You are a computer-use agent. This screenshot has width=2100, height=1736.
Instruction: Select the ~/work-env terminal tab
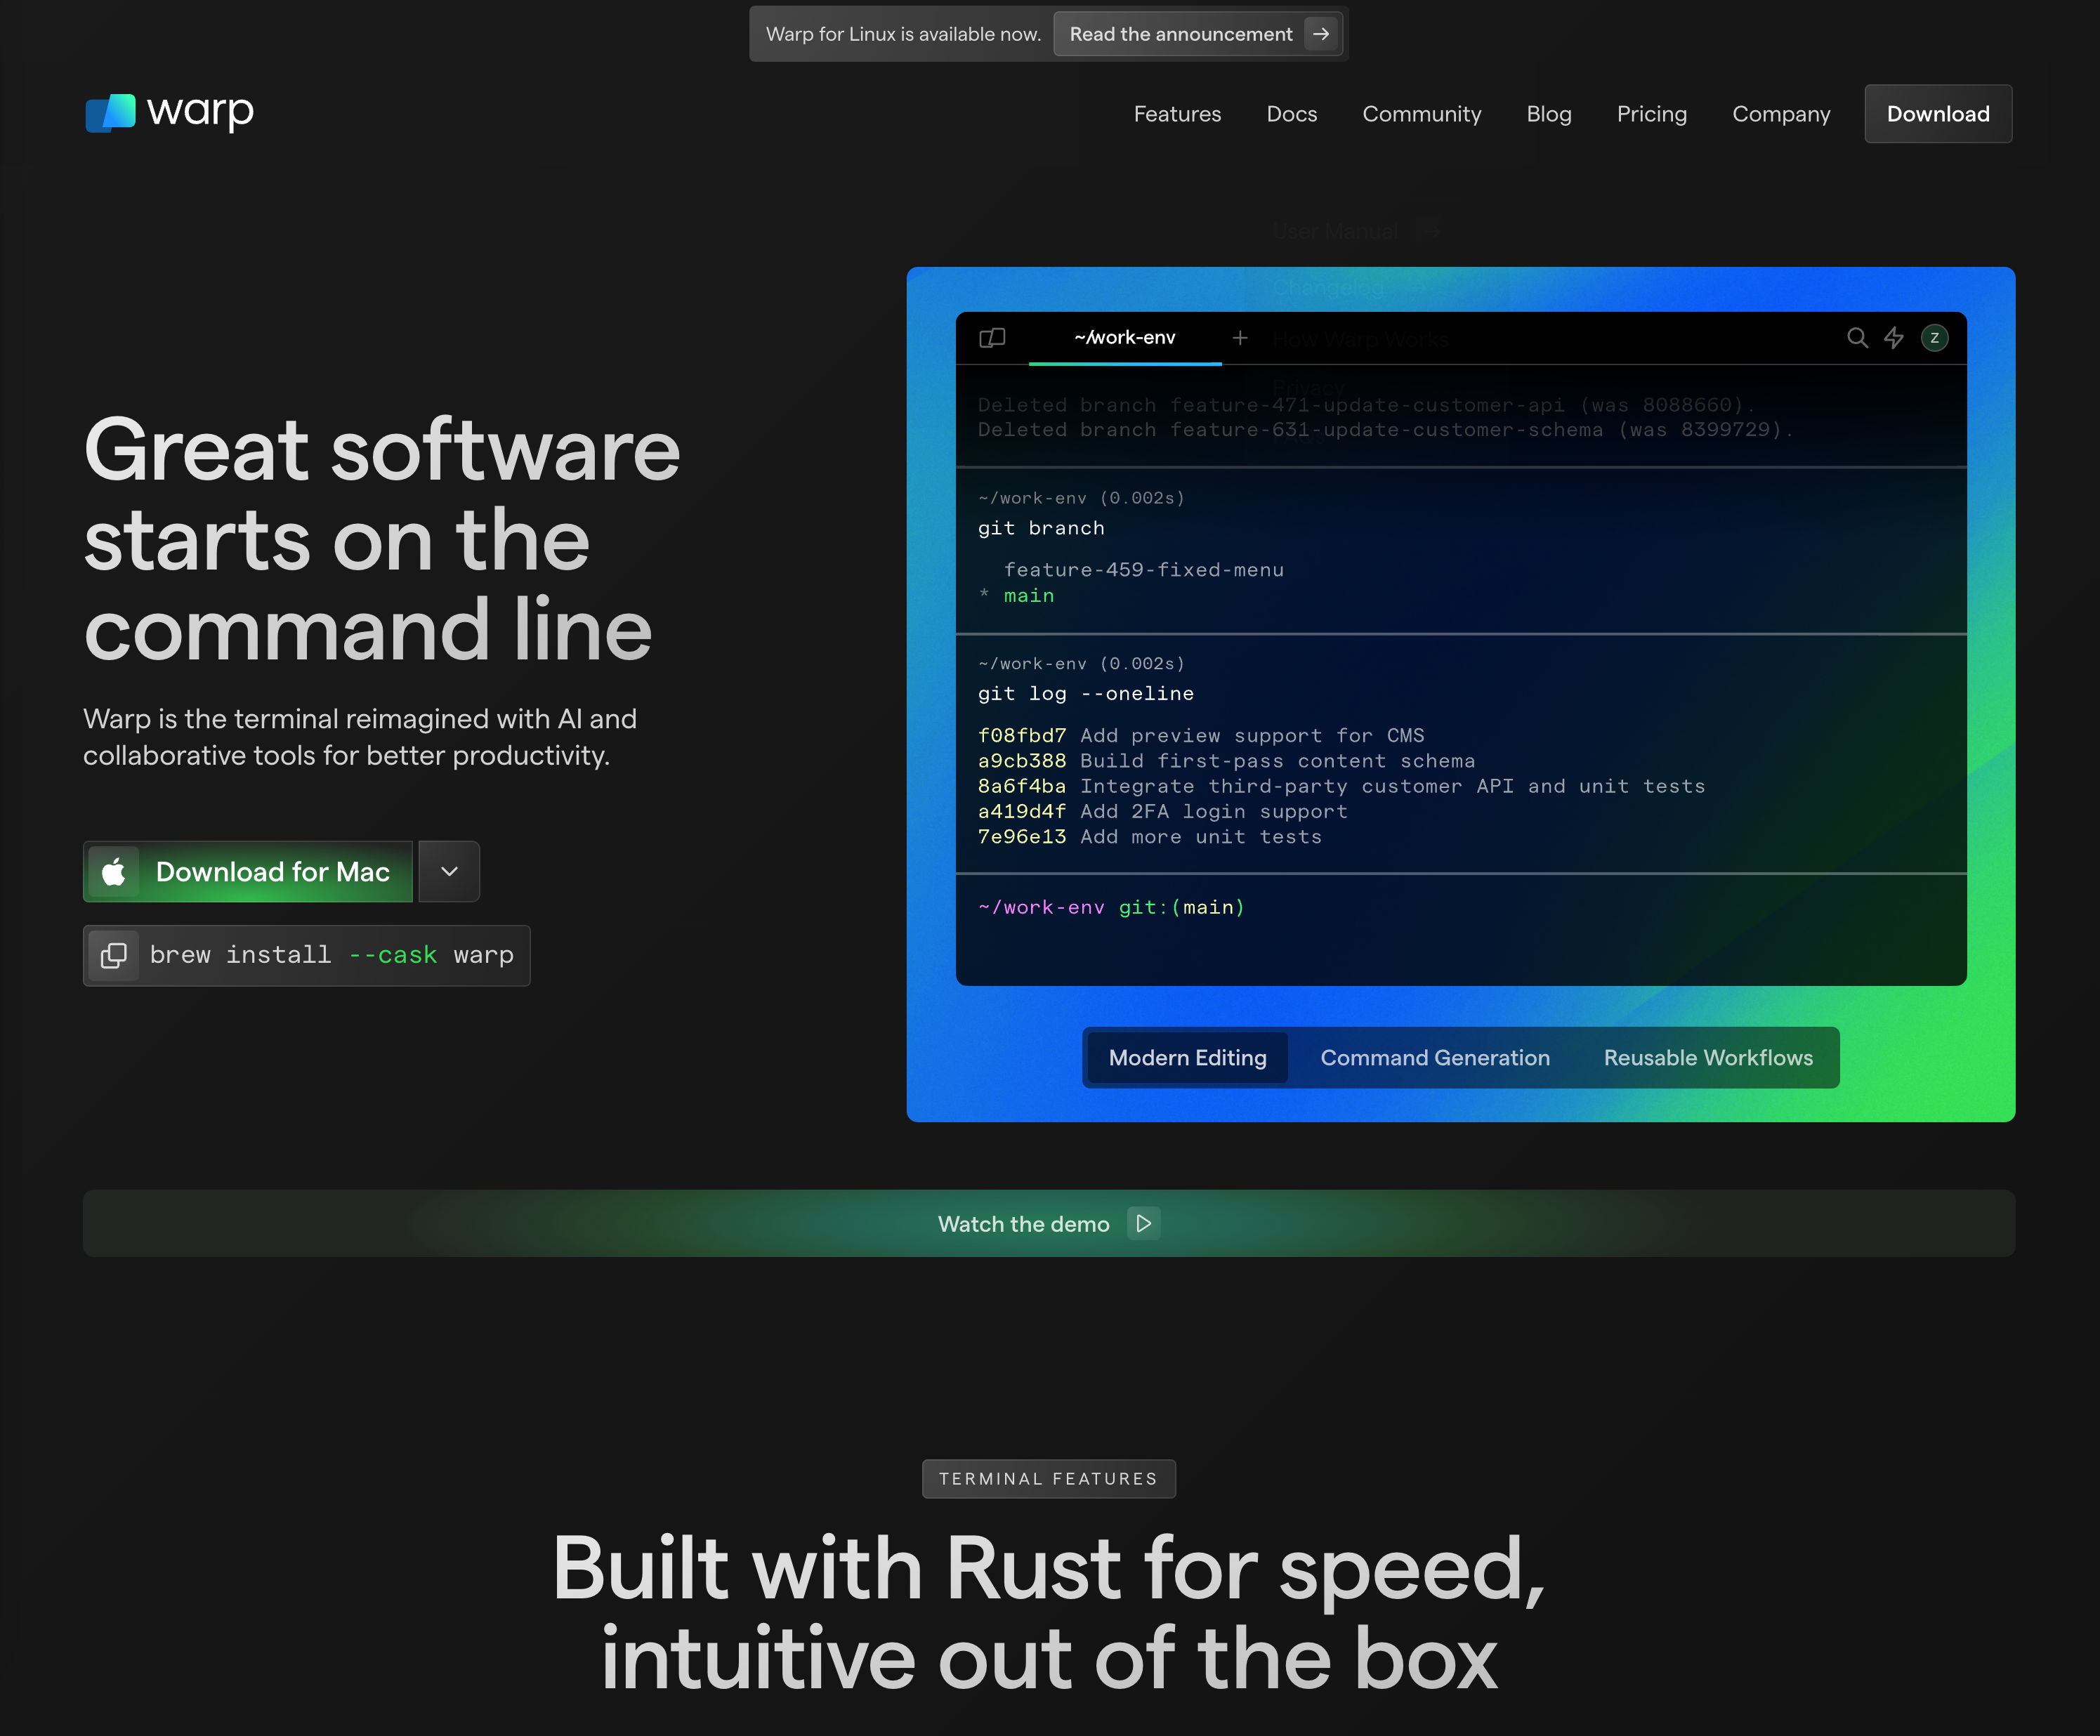point(1125,338)
